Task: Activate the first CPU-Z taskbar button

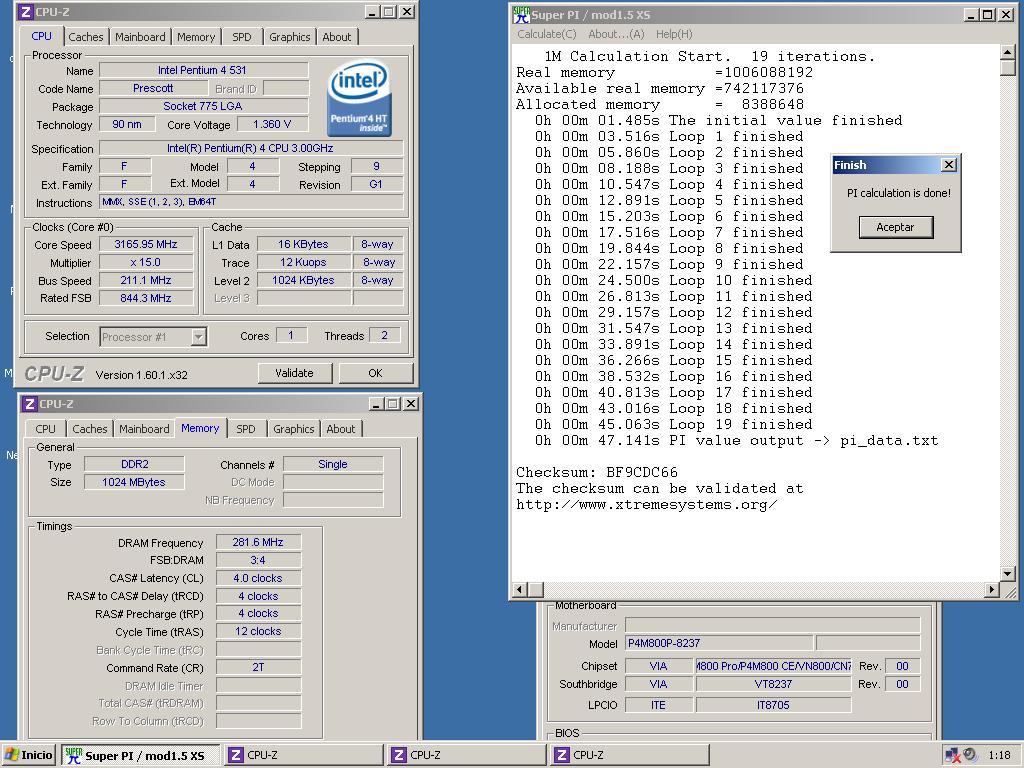Action: click(304, 755)
